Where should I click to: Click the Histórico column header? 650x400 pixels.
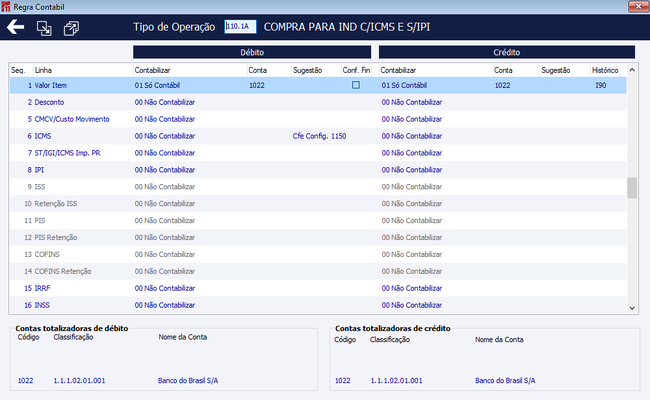pos(605,70)
